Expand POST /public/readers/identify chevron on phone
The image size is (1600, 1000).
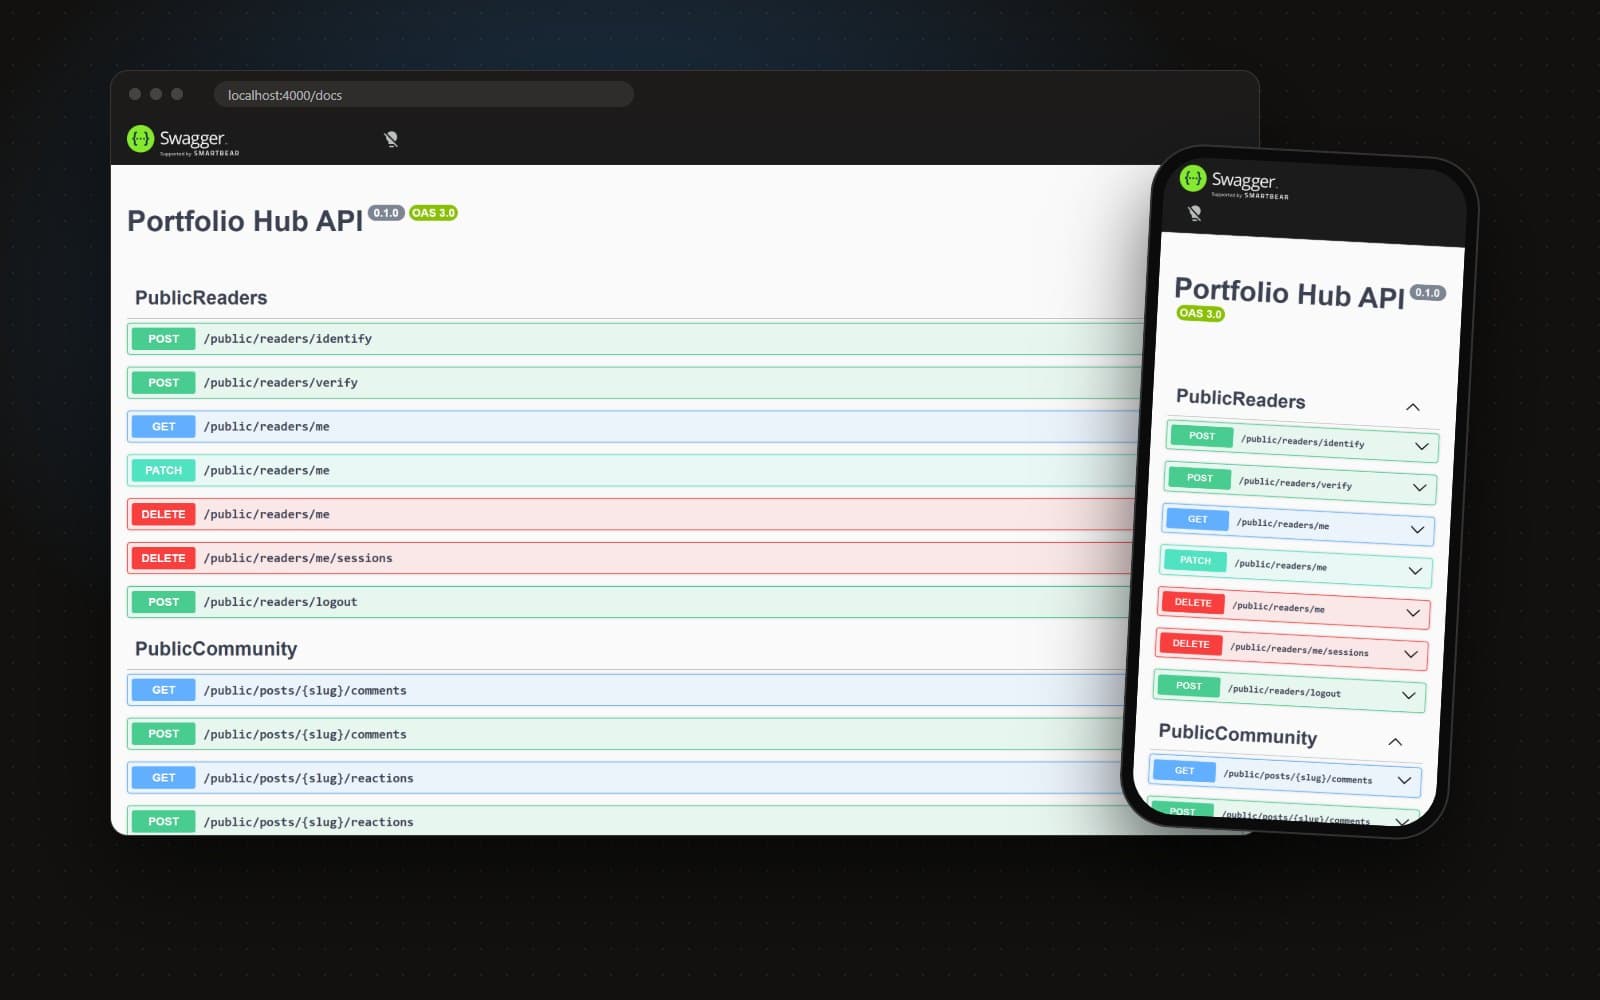1421,446
